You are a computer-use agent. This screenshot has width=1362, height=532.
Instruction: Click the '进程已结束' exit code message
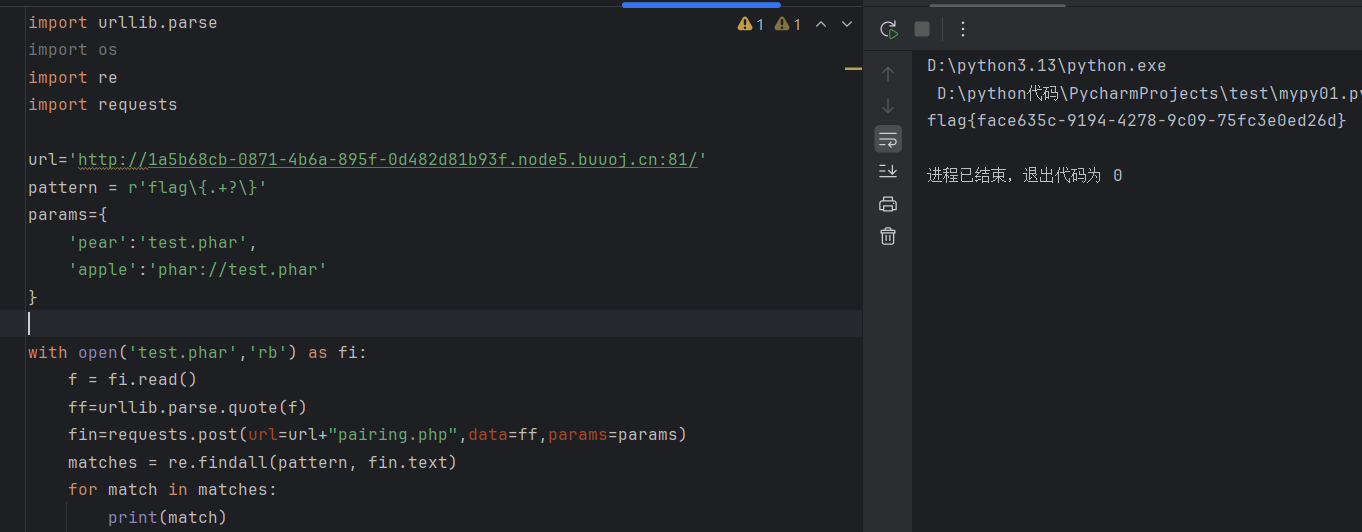pos(1024,175)
